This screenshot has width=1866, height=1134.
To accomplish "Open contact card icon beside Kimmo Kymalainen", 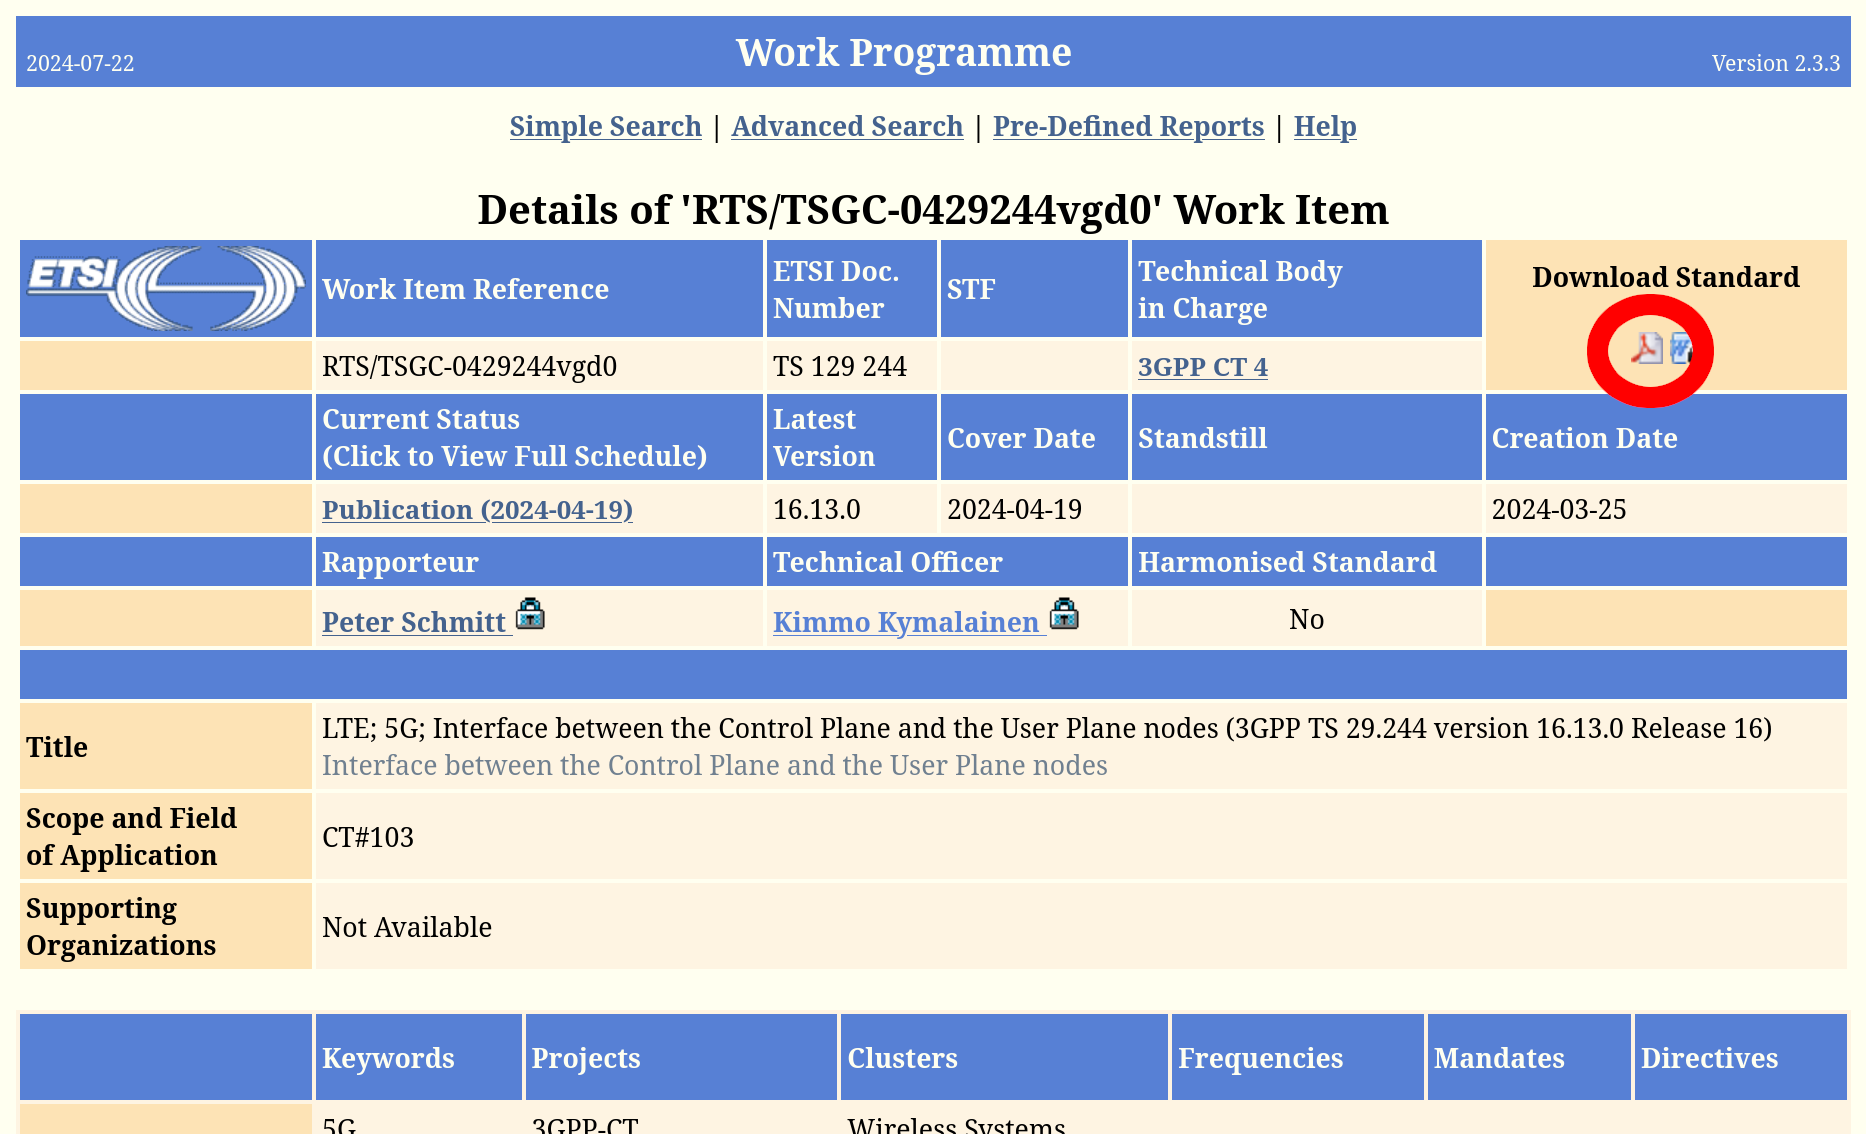I will 1064,613.
